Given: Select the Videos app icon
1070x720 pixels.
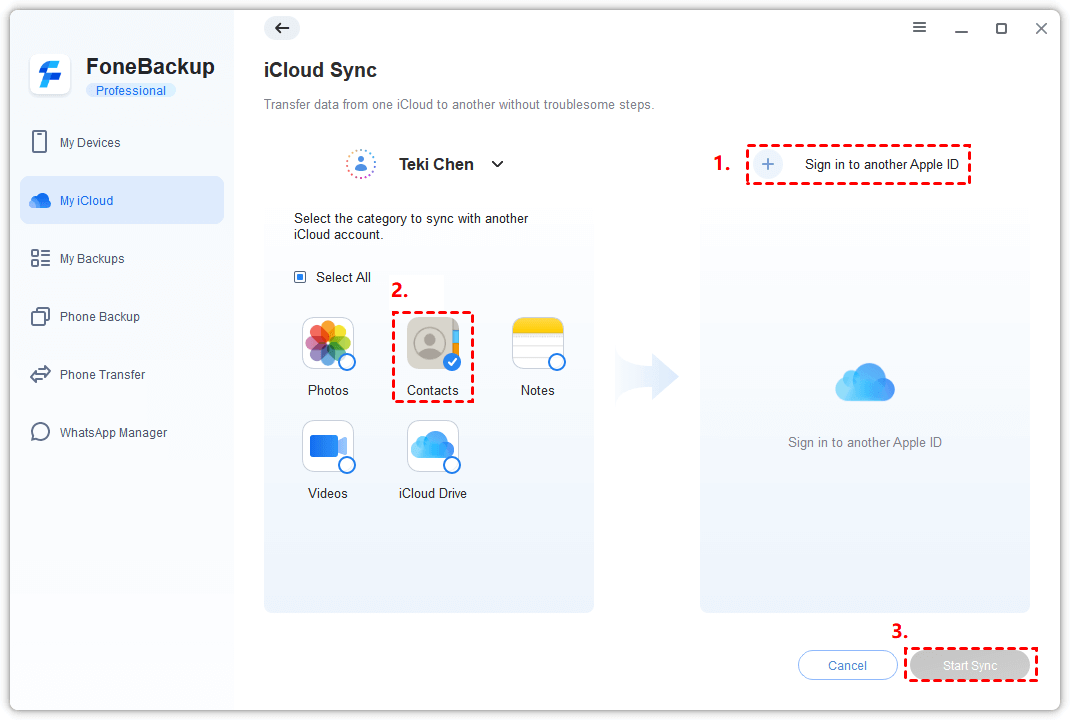Looking at the screenshot, I should click(328, 446).
